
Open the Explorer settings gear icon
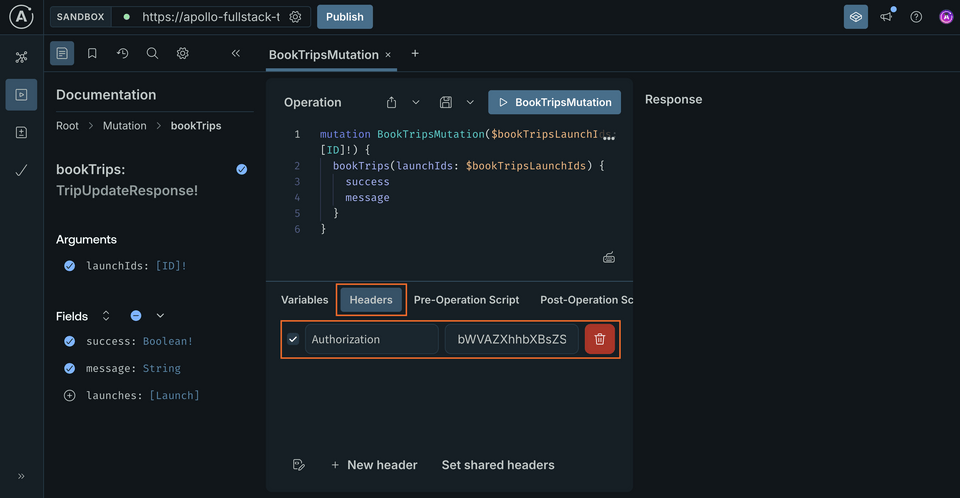coord(182,53)
